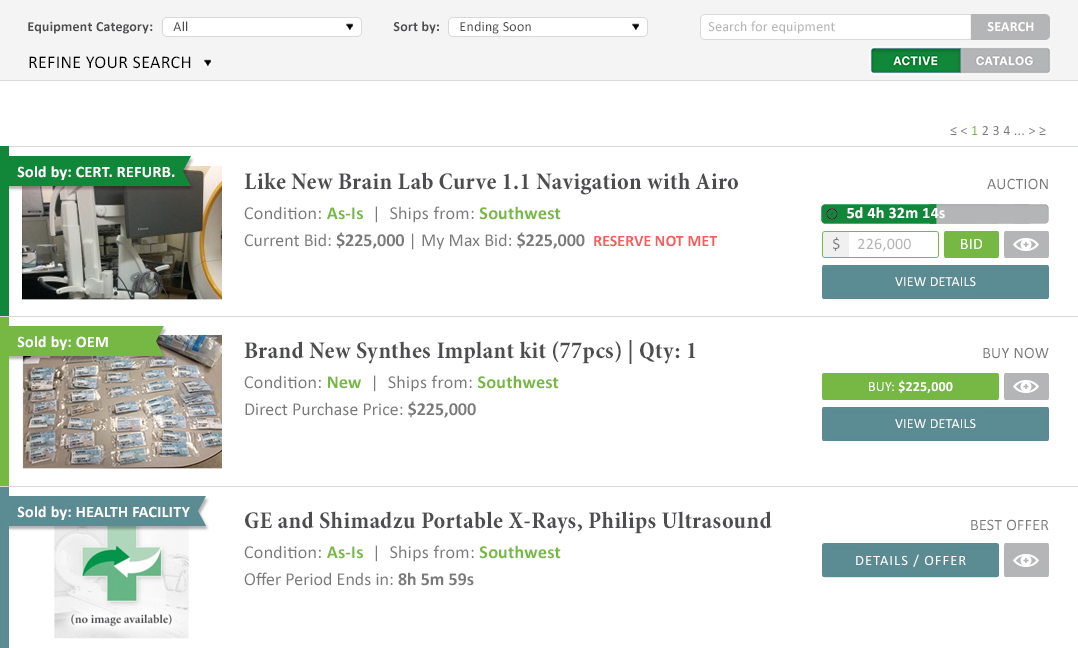Click the Search button
The image size is (1078, 648).
pyautogui.click(x=1010, y=27)
